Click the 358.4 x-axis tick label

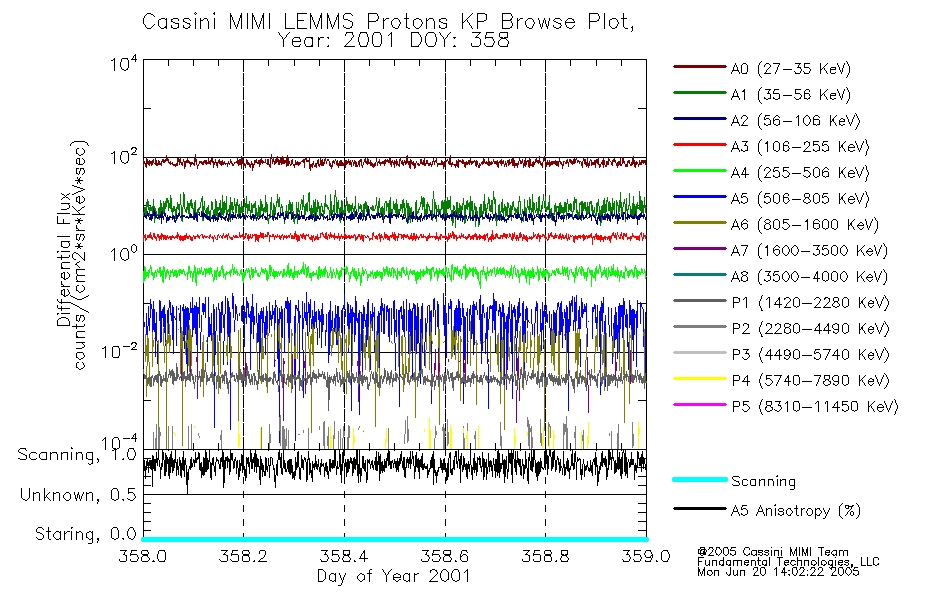tap(344, 556)
